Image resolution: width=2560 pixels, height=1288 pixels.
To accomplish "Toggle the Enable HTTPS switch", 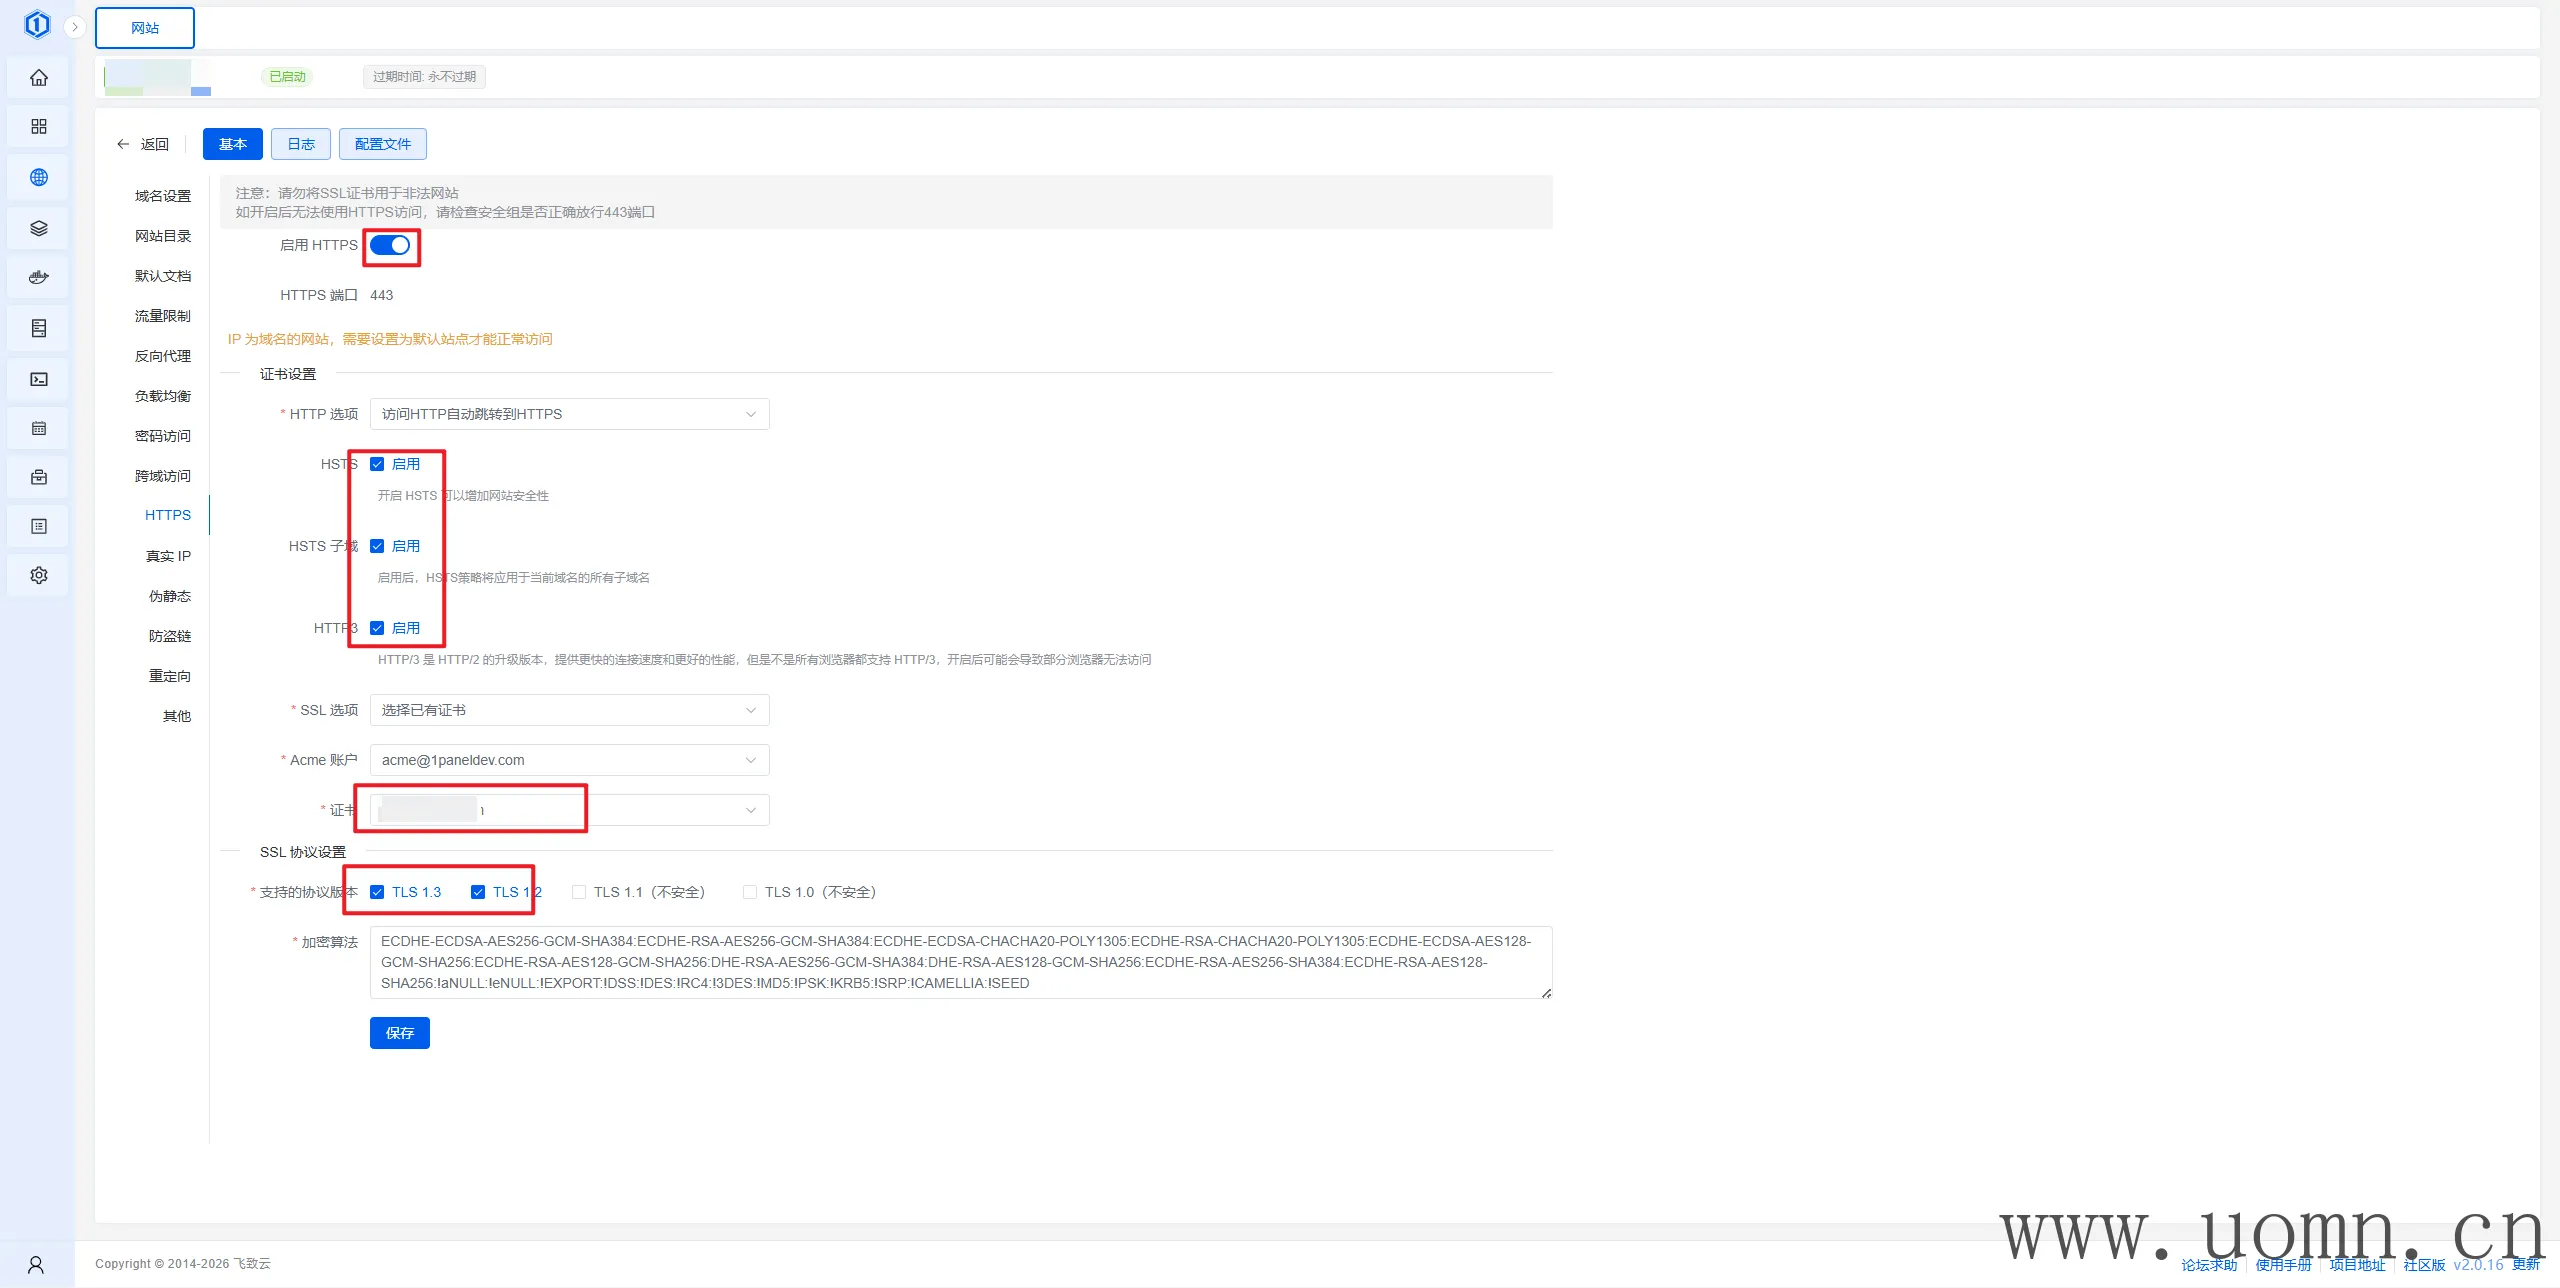I will [x=390, y=245].
